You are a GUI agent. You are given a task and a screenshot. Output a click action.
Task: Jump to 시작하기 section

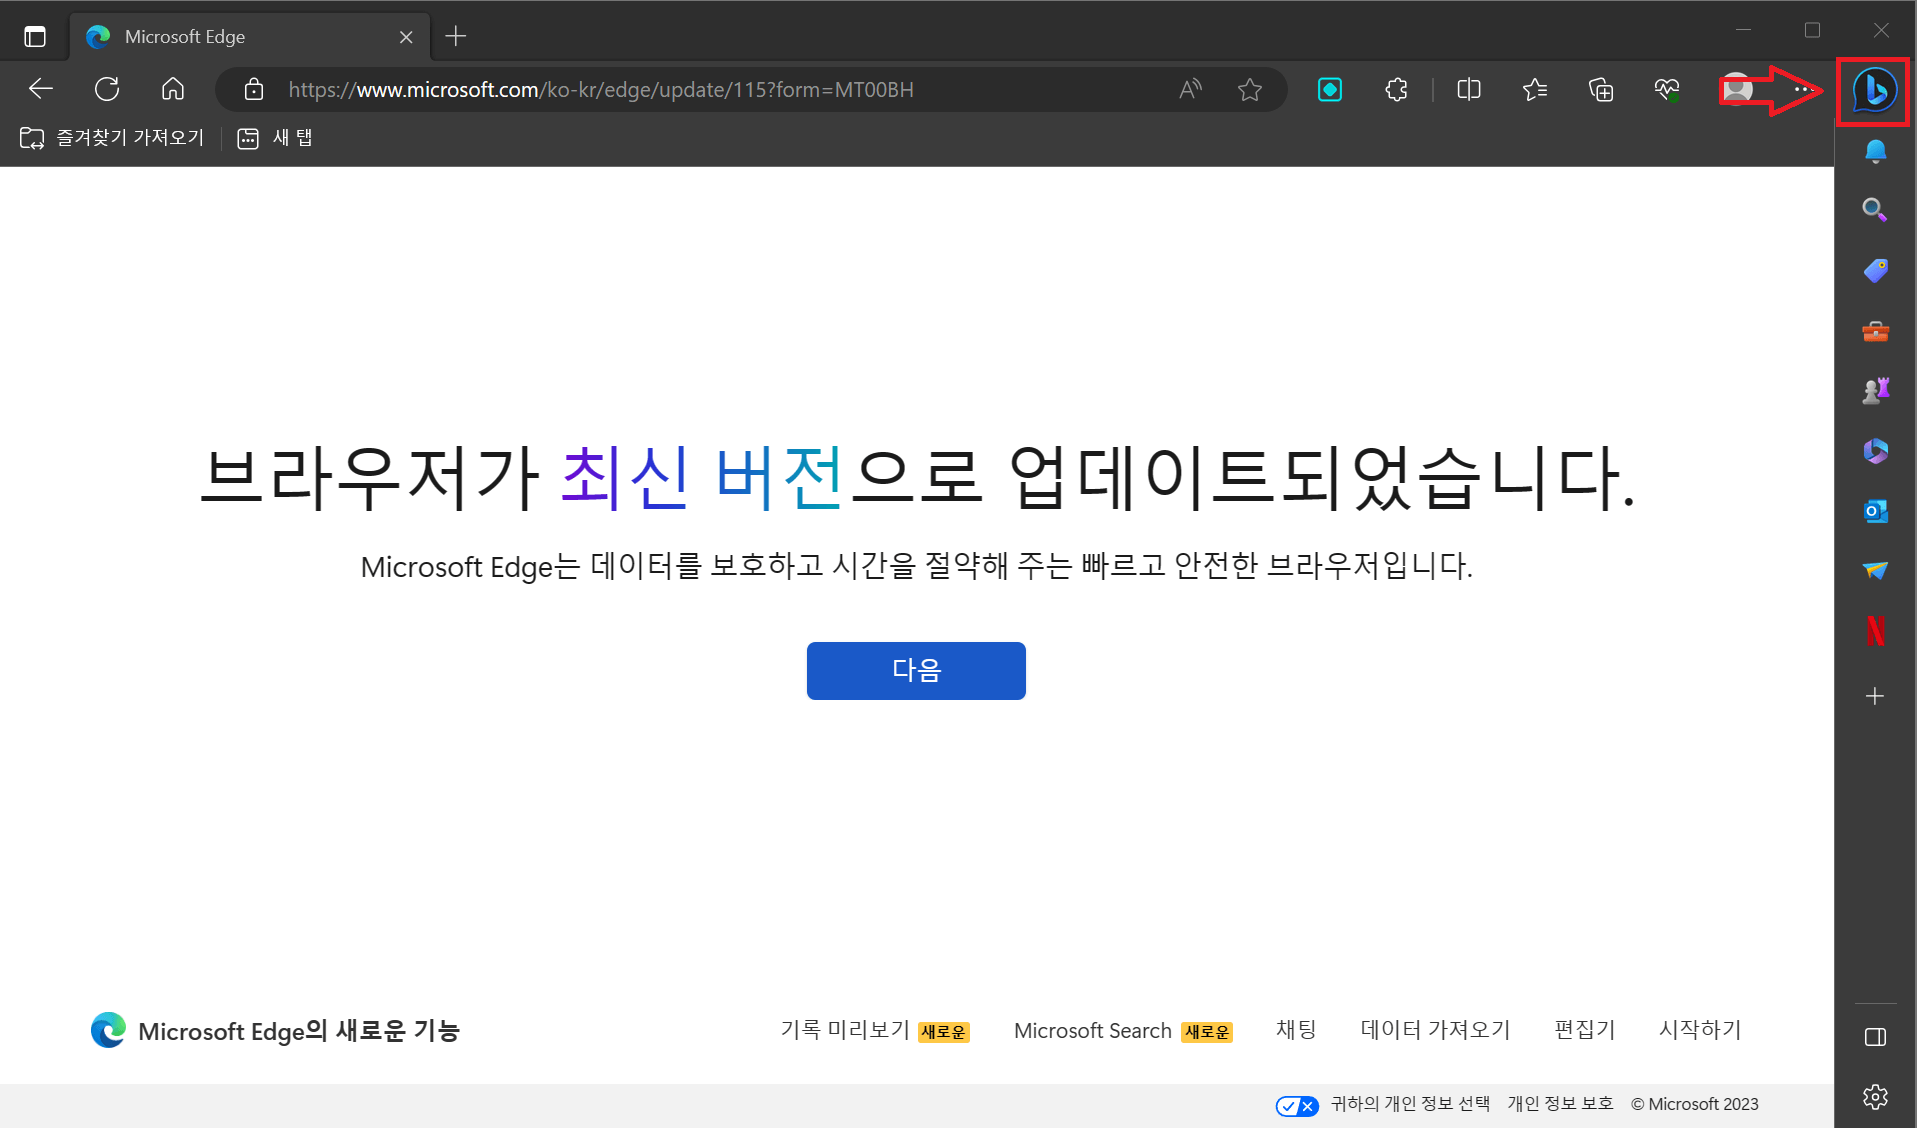[1700, 1030]
